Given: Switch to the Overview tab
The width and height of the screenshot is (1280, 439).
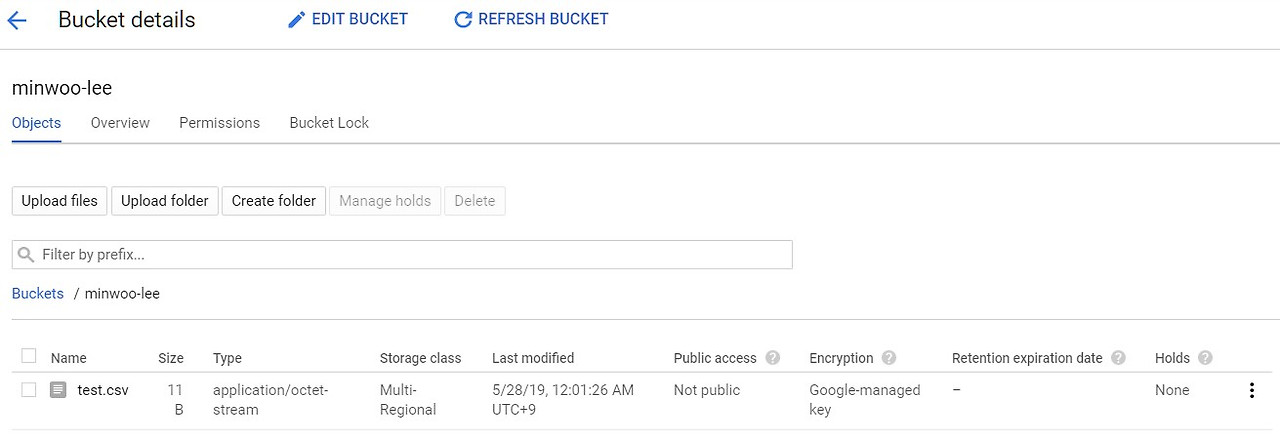Looking at the screenshot, I should 120,123.
